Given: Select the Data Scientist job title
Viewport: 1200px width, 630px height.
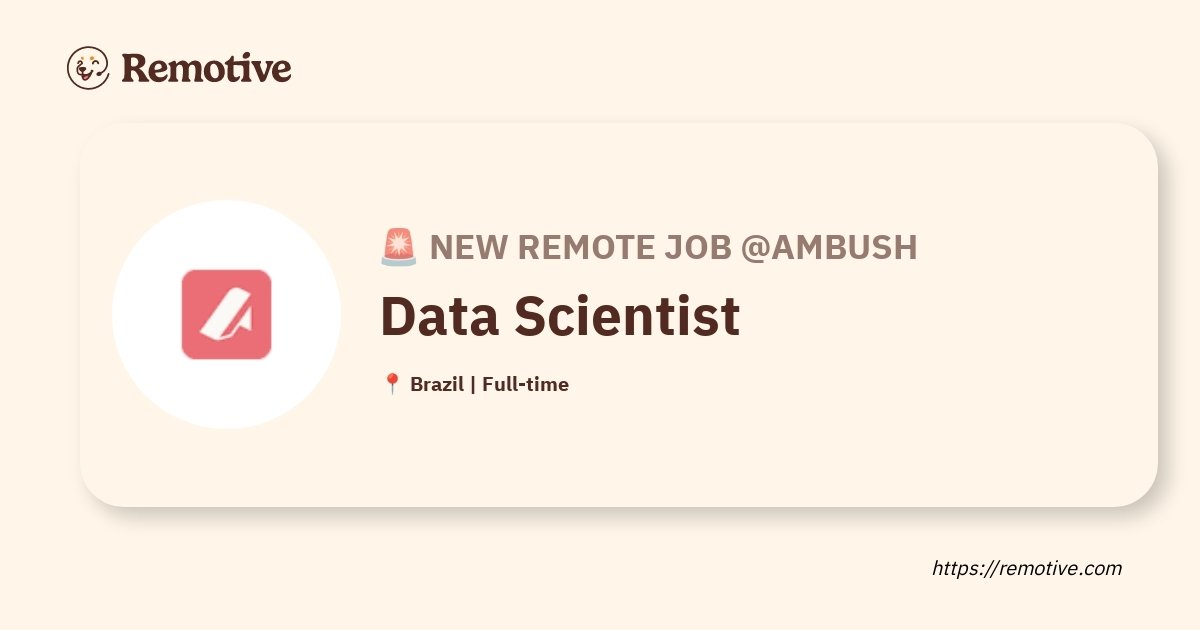Looking at the screenshot, I should click(560, 316).
